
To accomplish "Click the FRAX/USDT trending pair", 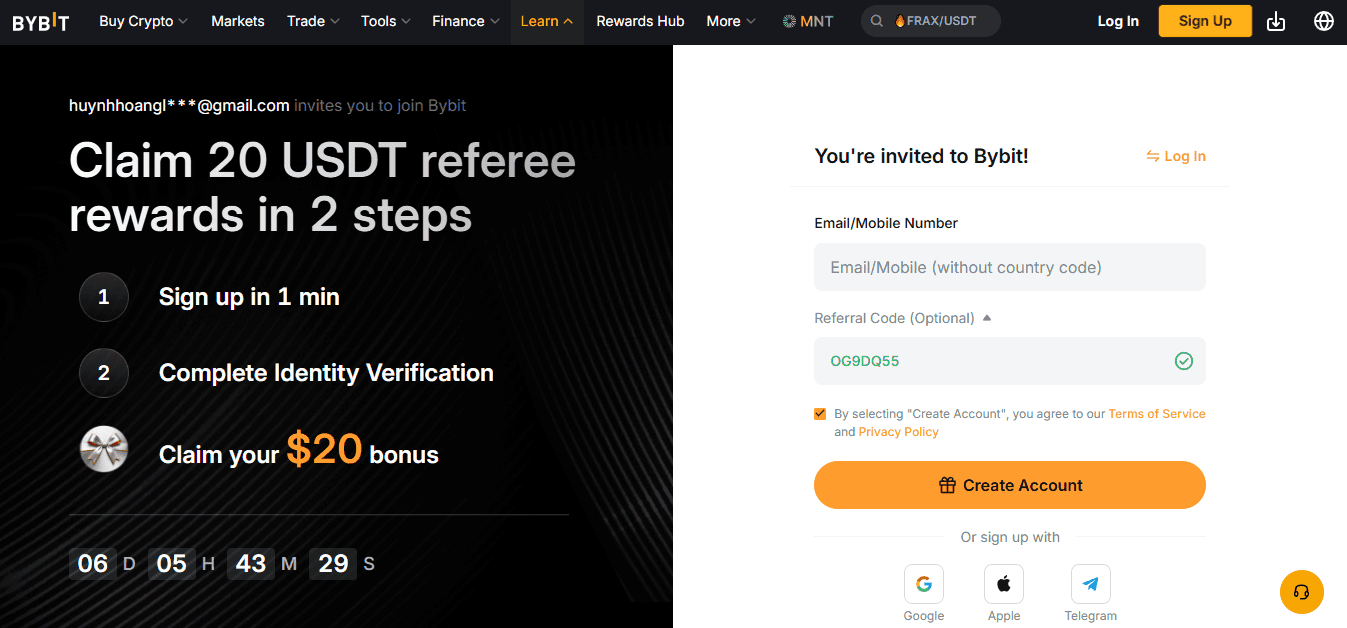I will 940,19.
